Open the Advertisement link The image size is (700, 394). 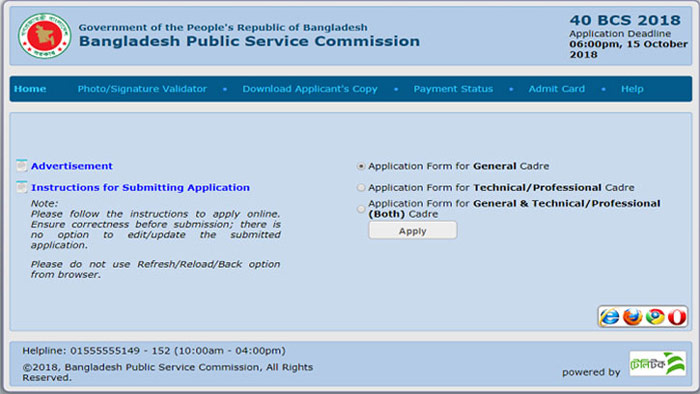tap(71, 166)
